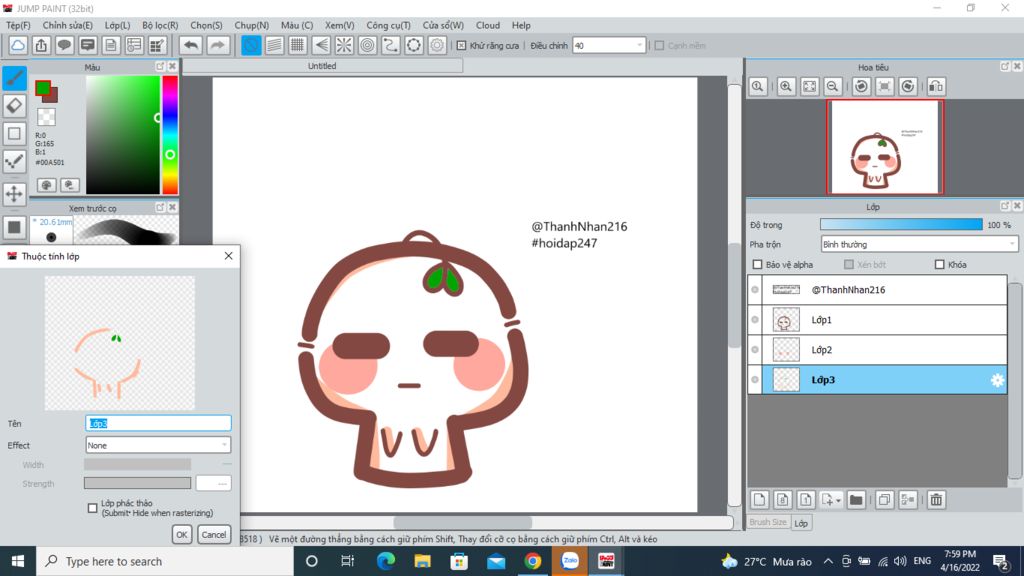Click OK in Thuộc tính lớp dialog

182,534
